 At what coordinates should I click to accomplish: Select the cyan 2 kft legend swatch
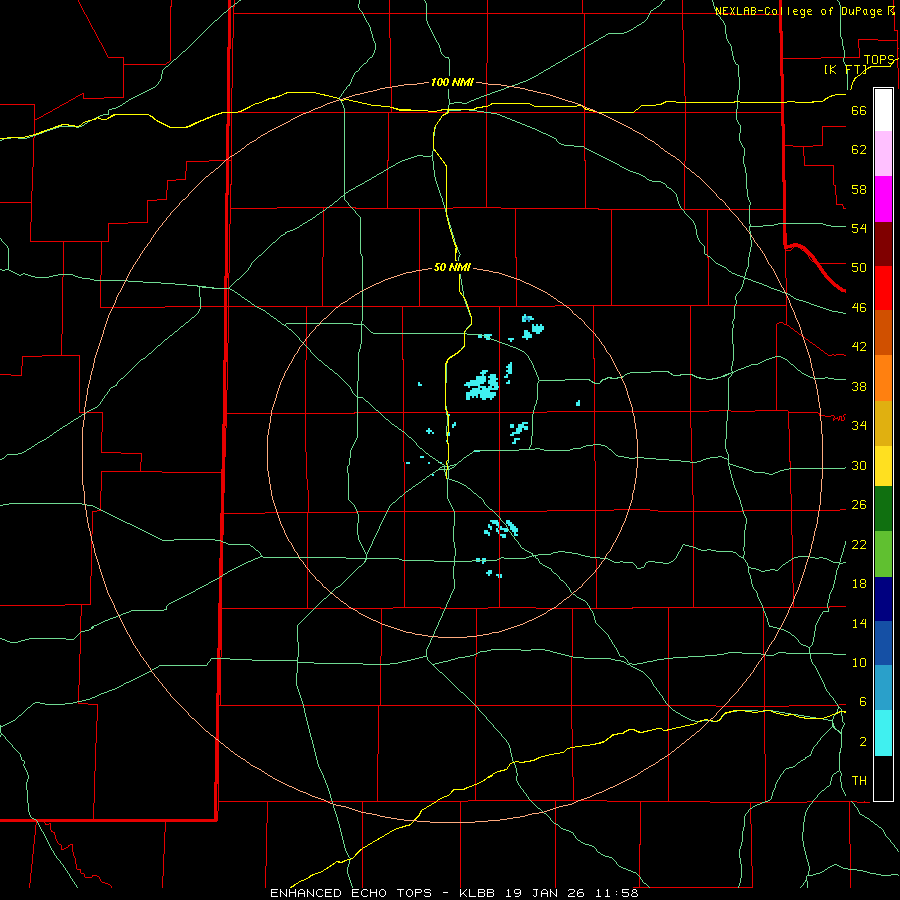pos(883,733)
